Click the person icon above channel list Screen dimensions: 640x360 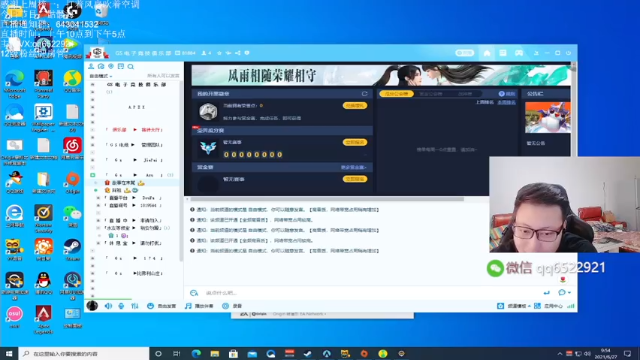coord(91,66)
